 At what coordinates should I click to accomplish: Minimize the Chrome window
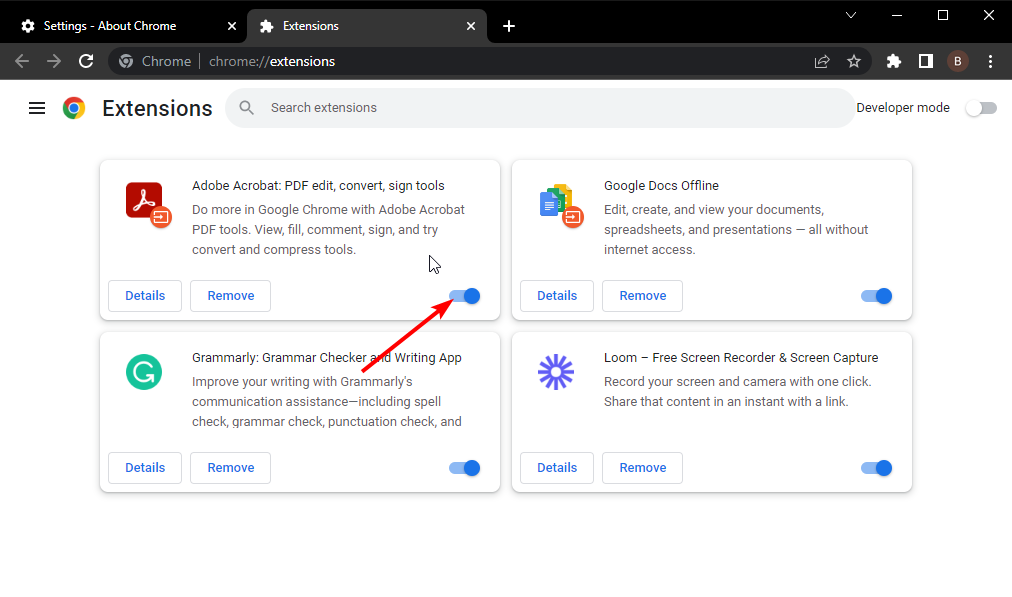coord(896,15)
